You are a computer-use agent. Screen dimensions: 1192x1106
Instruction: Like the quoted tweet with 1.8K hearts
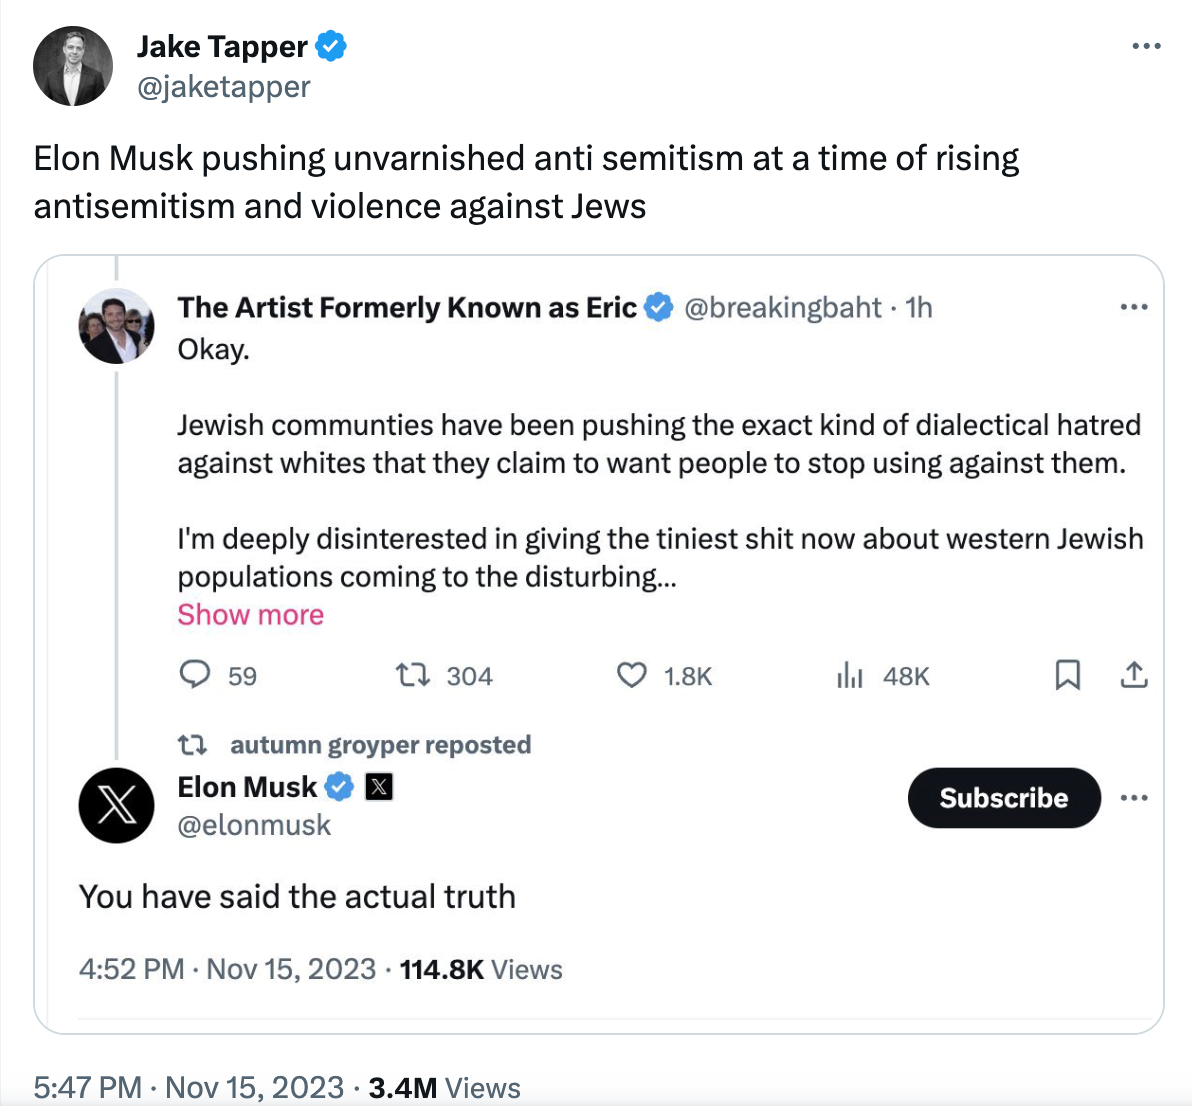coord(631,676)
